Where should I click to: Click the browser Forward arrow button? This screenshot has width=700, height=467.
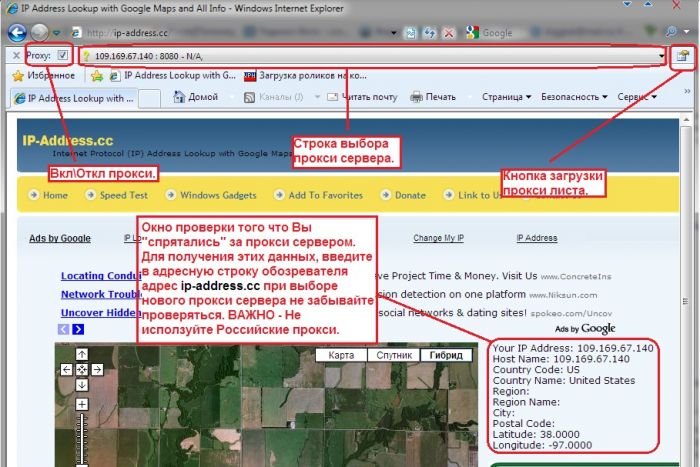pyautogui.click(x=39, y=33)
